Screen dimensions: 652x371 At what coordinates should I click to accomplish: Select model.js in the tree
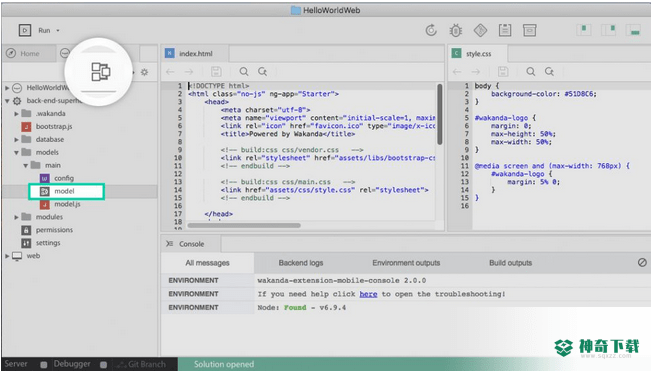pyautogui.click(x=67, y=204)
